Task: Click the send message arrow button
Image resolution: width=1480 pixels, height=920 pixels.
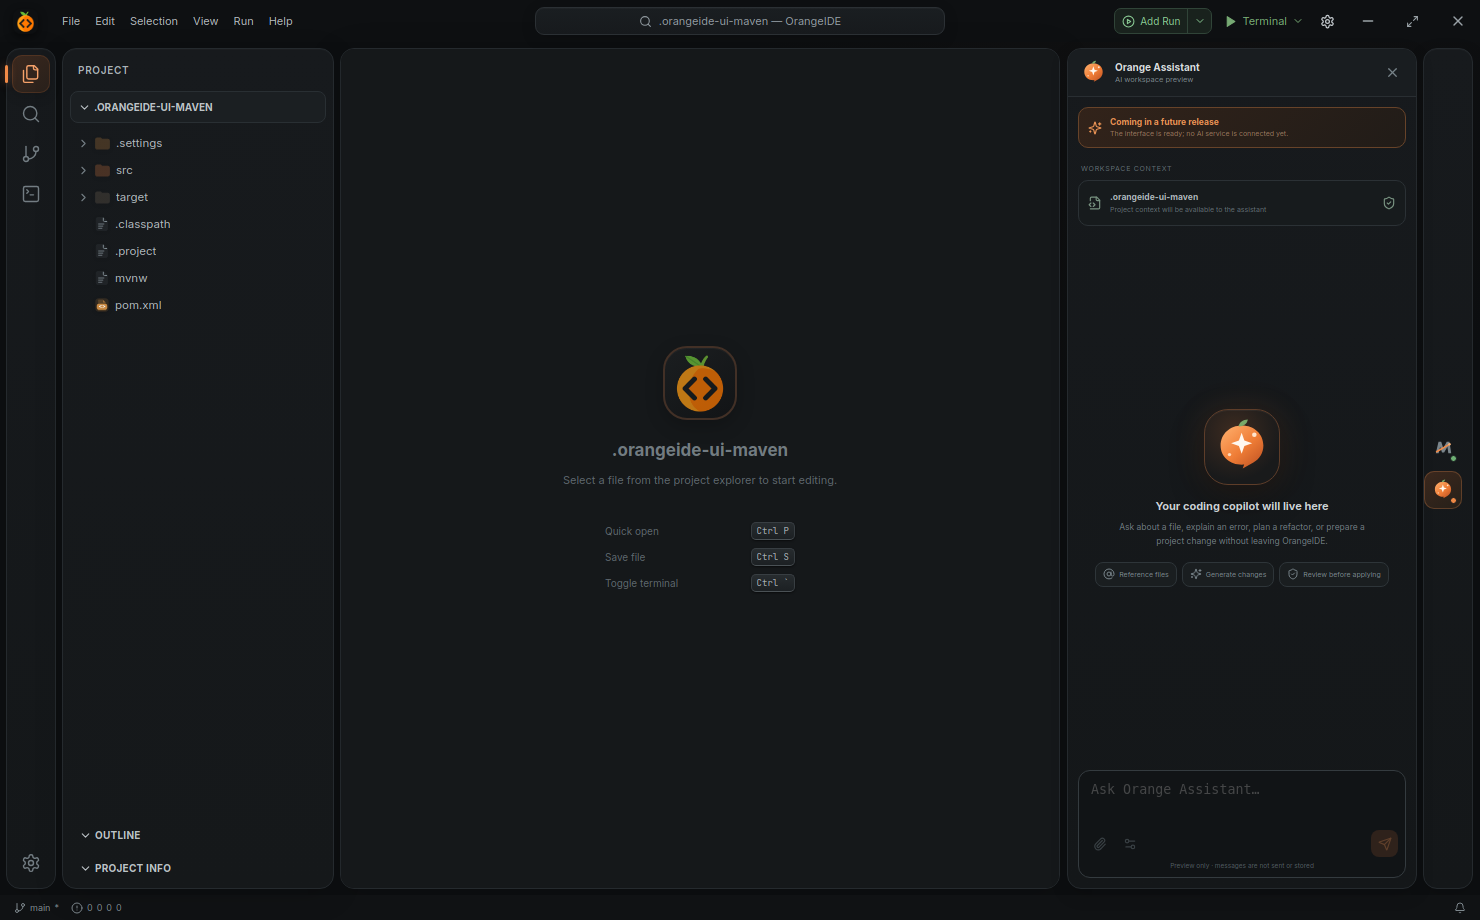Action: click(x=1384, y=844)
